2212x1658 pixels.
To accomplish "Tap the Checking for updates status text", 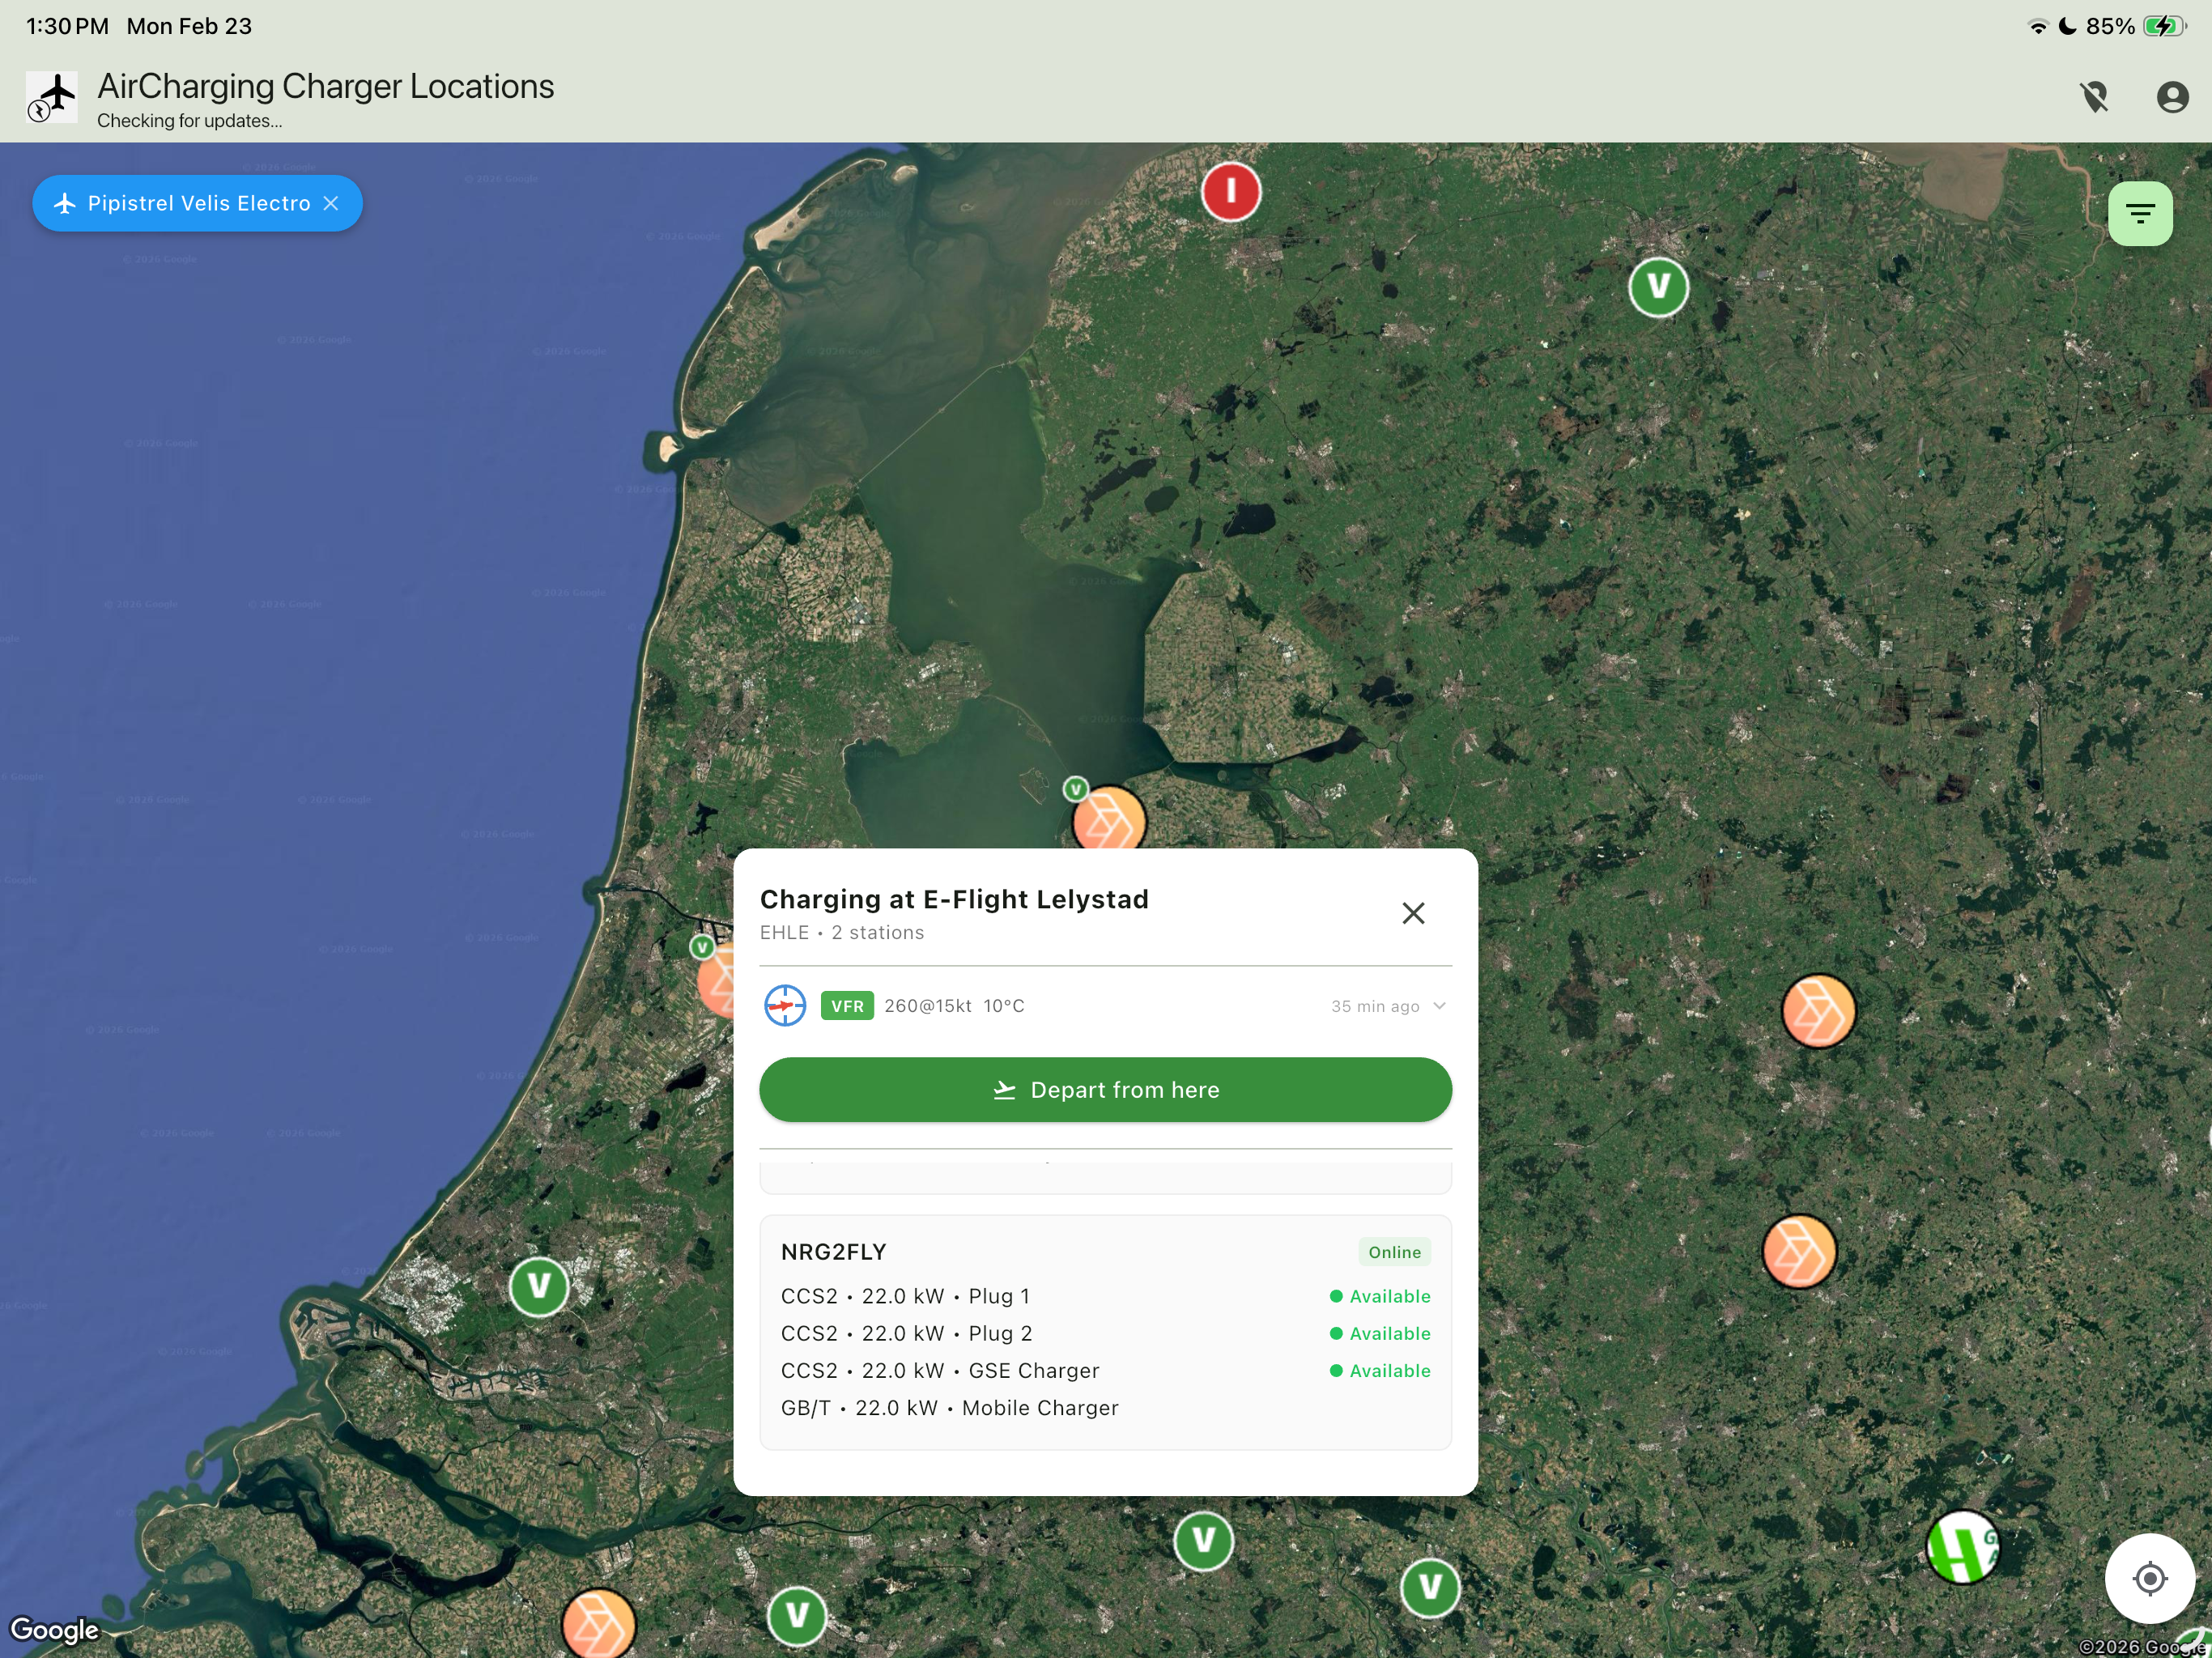I will click(x=189, y=121).
